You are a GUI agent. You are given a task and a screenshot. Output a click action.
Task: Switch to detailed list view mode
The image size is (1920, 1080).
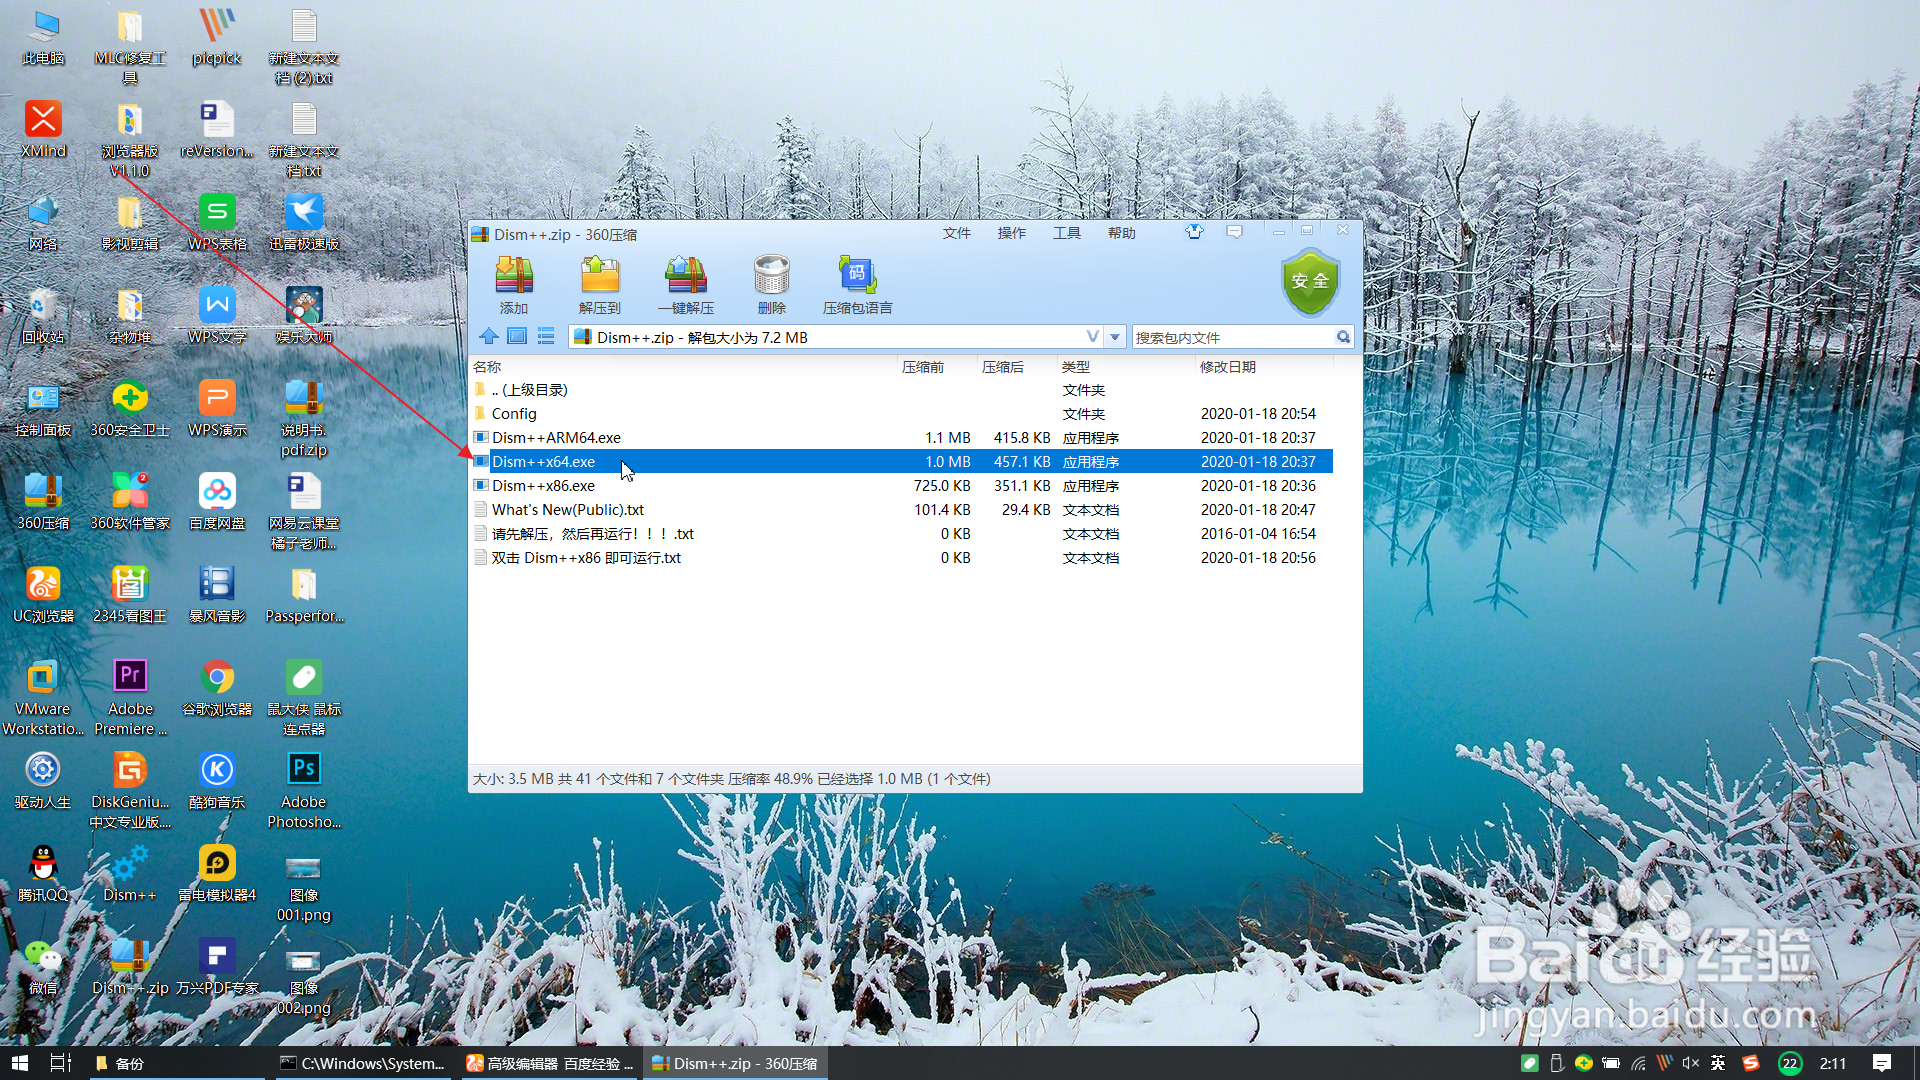pyautogui.click(x=546, y=337)
